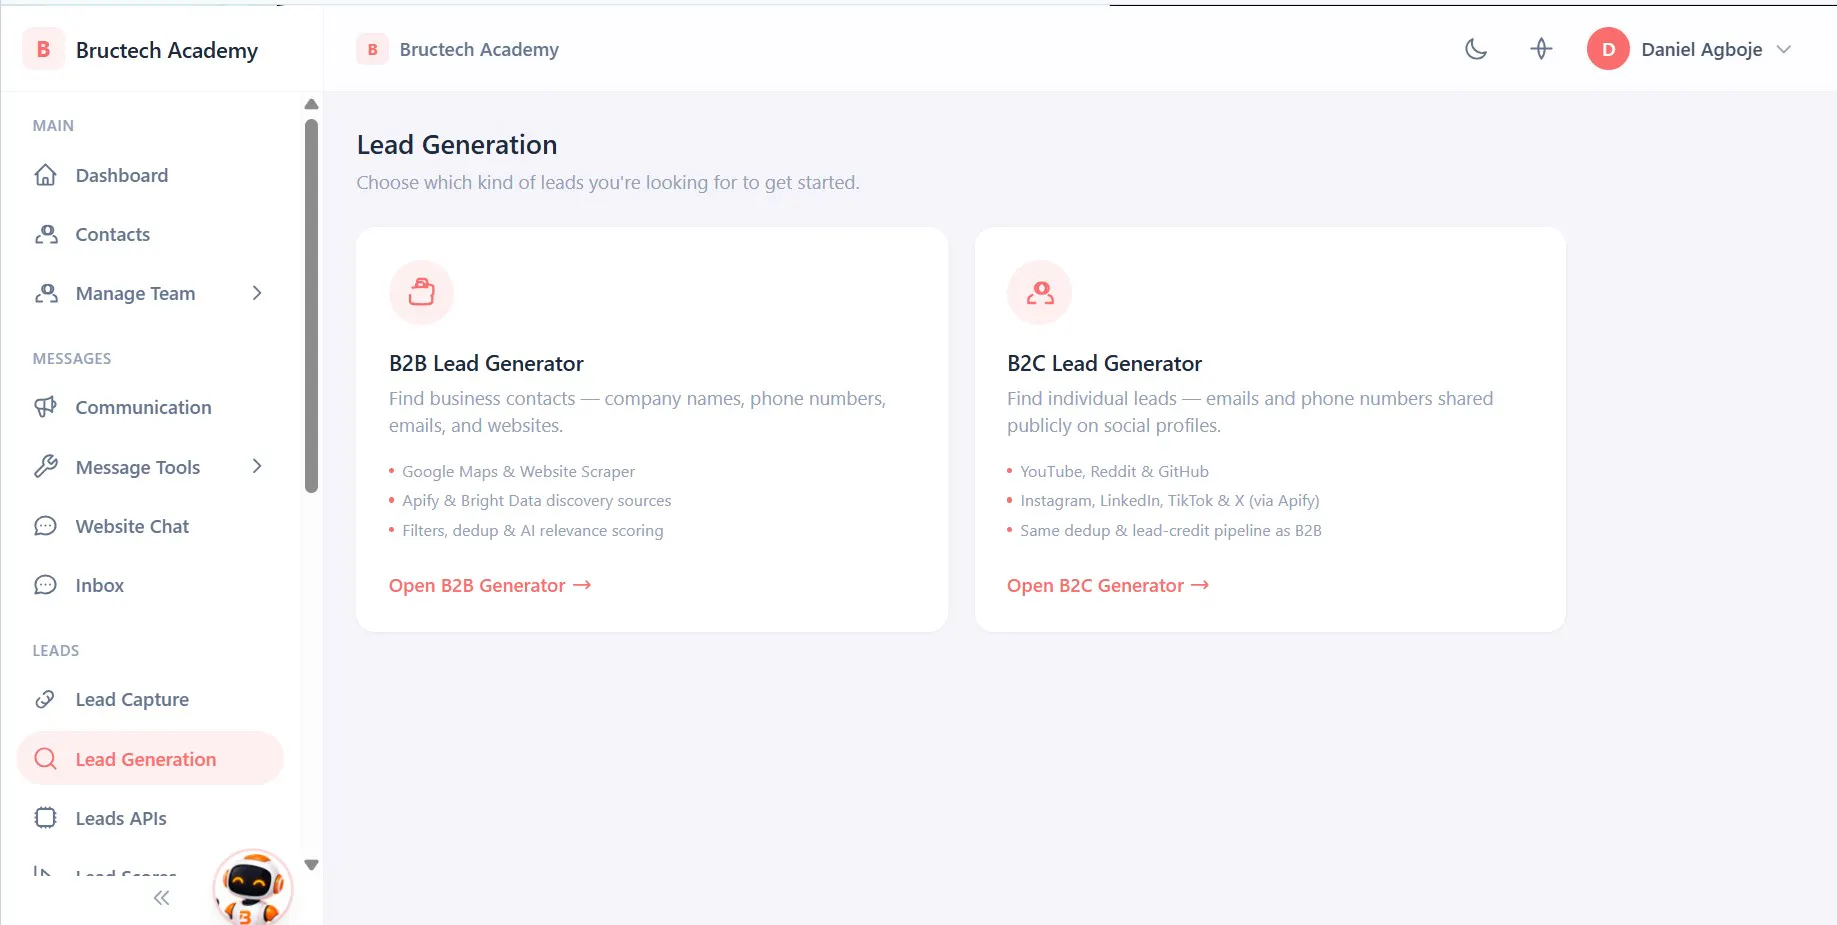The image size is (1837, 925).
Task: Click the Website Chat bubble icon
Action: pyautogui.click(x=45, y=526)
